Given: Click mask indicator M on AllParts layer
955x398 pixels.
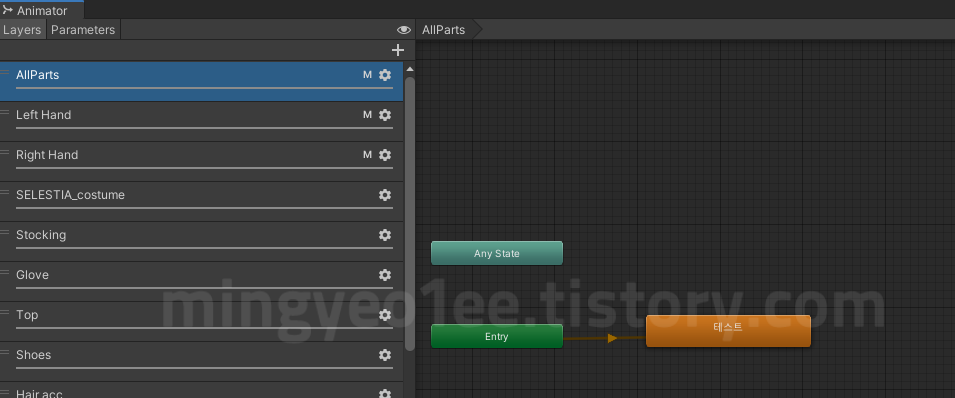Looking at the screenshot, I should 367,75.
